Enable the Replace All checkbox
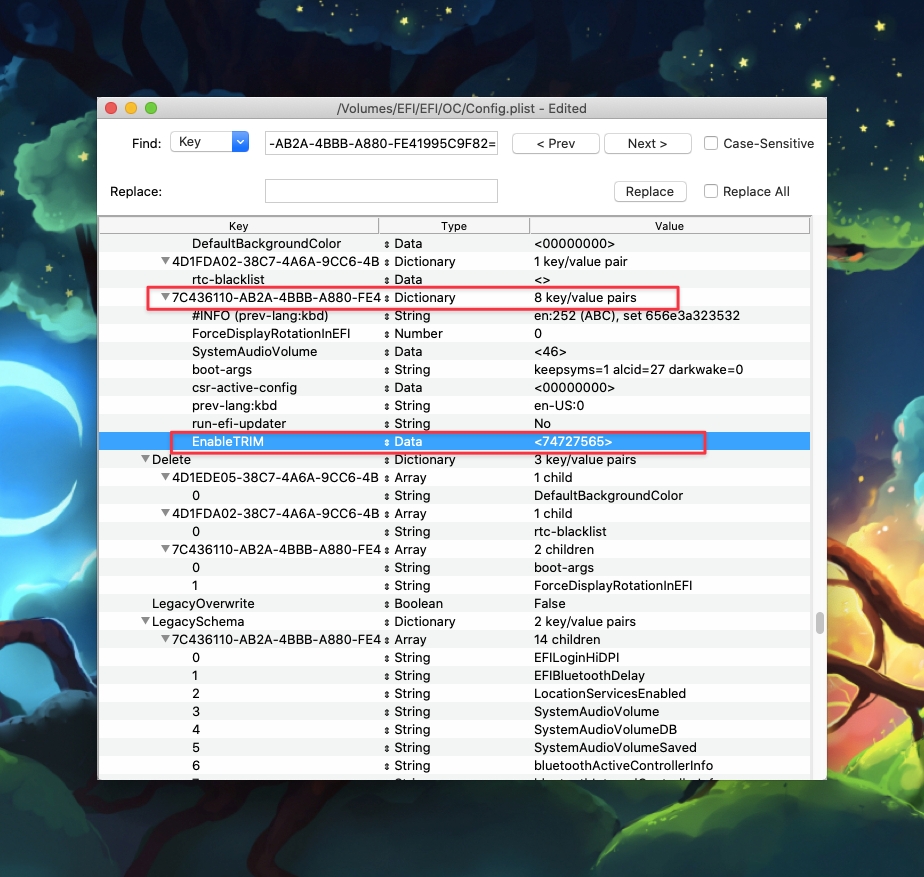The height and width of the screenshot is (877, 924). pos(711,191)
